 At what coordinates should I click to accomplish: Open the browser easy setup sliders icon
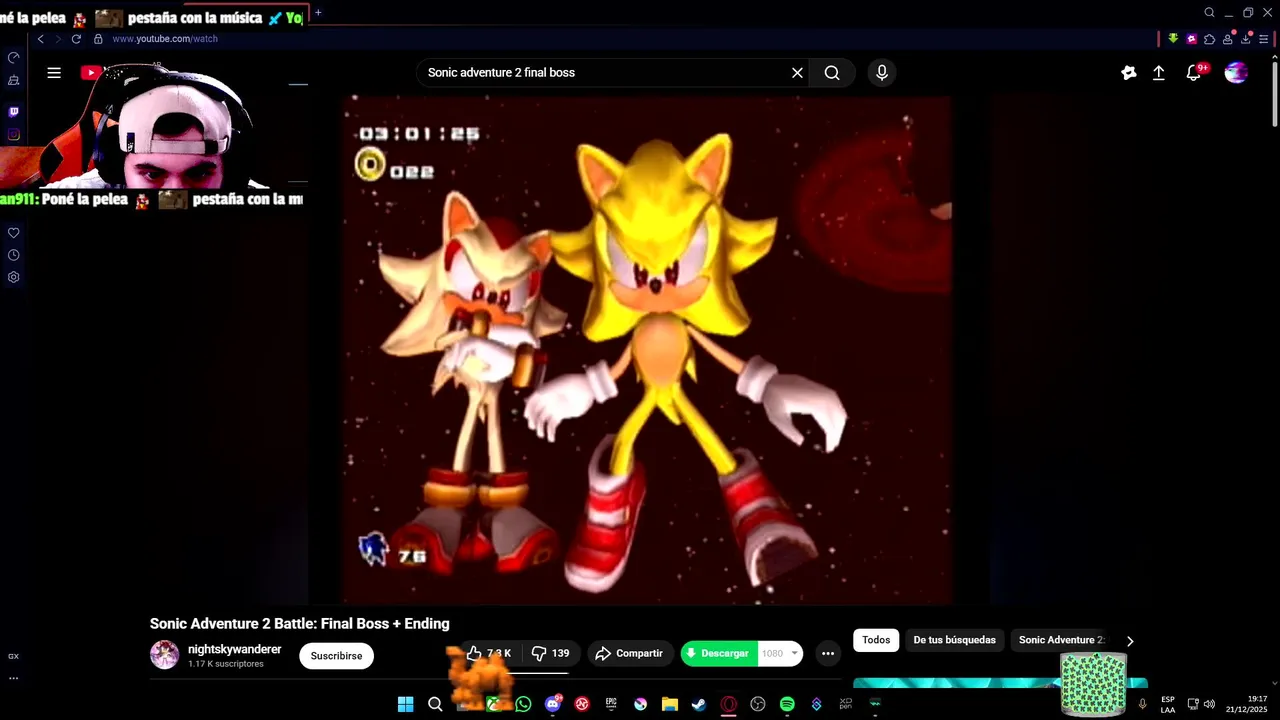1264,39
